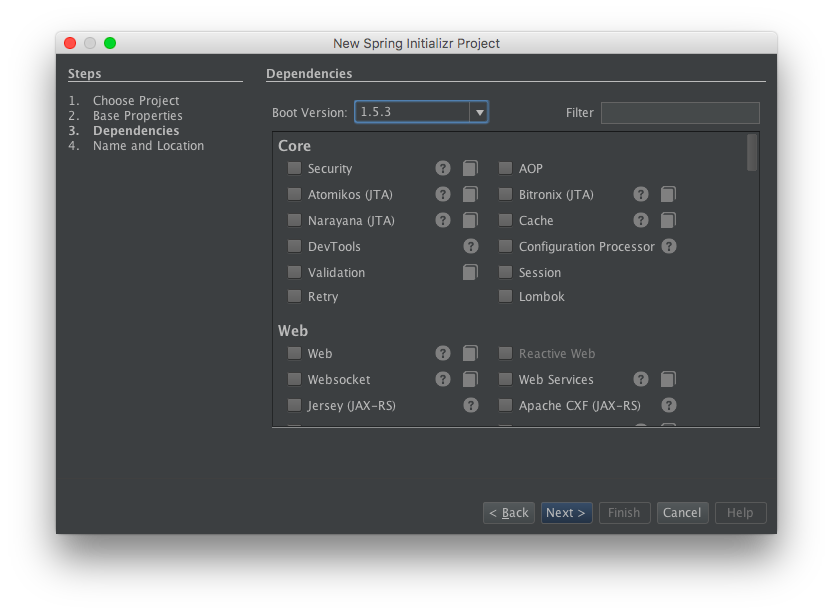
Task: Proceed with the Next button
Action: (566, 513)
